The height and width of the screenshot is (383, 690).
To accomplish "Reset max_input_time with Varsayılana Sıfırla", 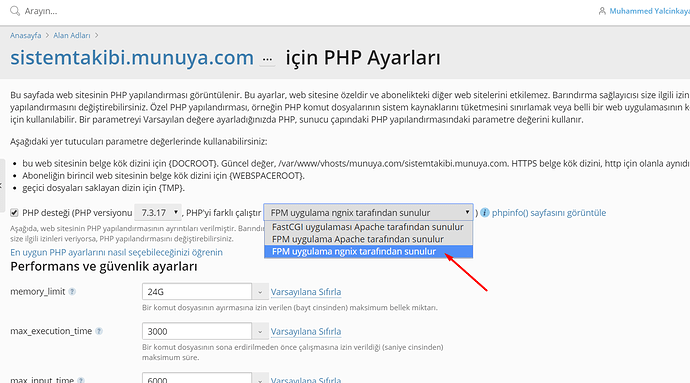I will (306, 379).
